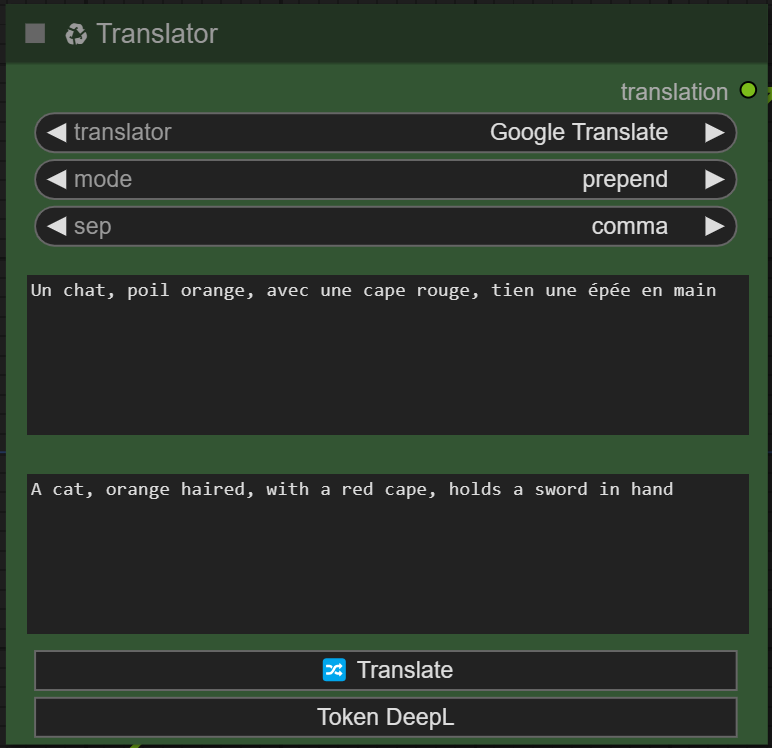Click the translation output label
This screenshot has height=748, width=772.
pos(673,92)
